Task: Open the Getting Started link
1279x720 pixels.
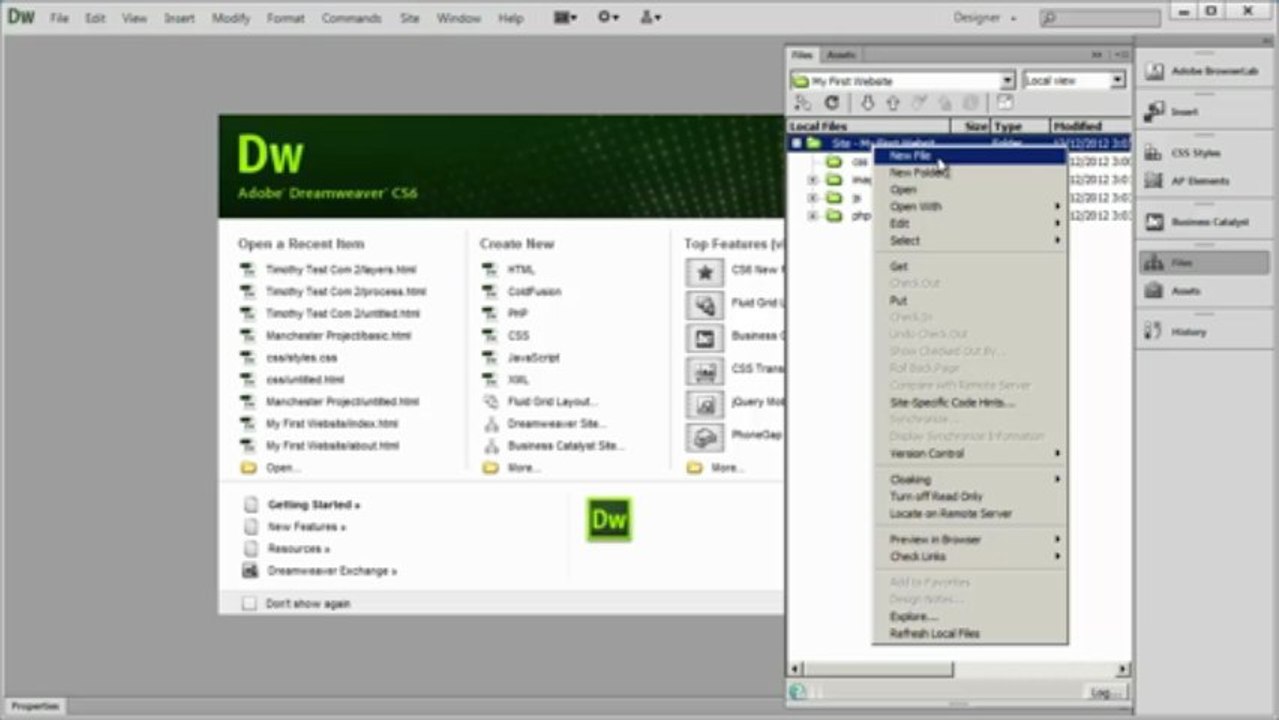Action: click(x=314, y=505)
